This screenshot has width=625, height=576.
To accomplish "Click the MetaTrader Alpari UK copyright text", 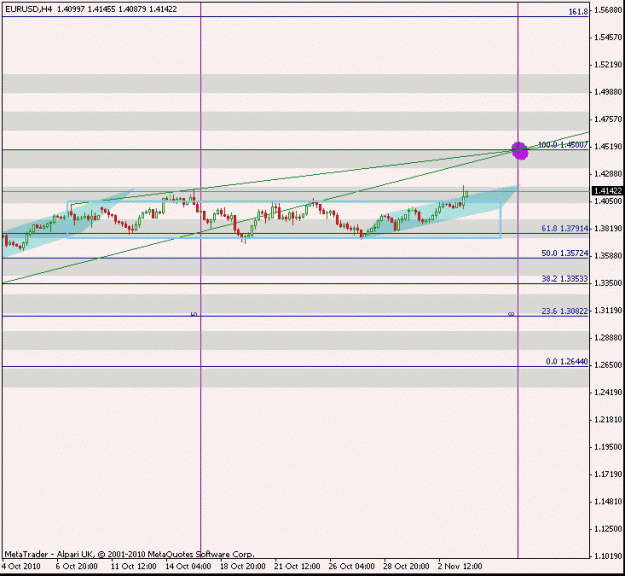I will 129,554.
